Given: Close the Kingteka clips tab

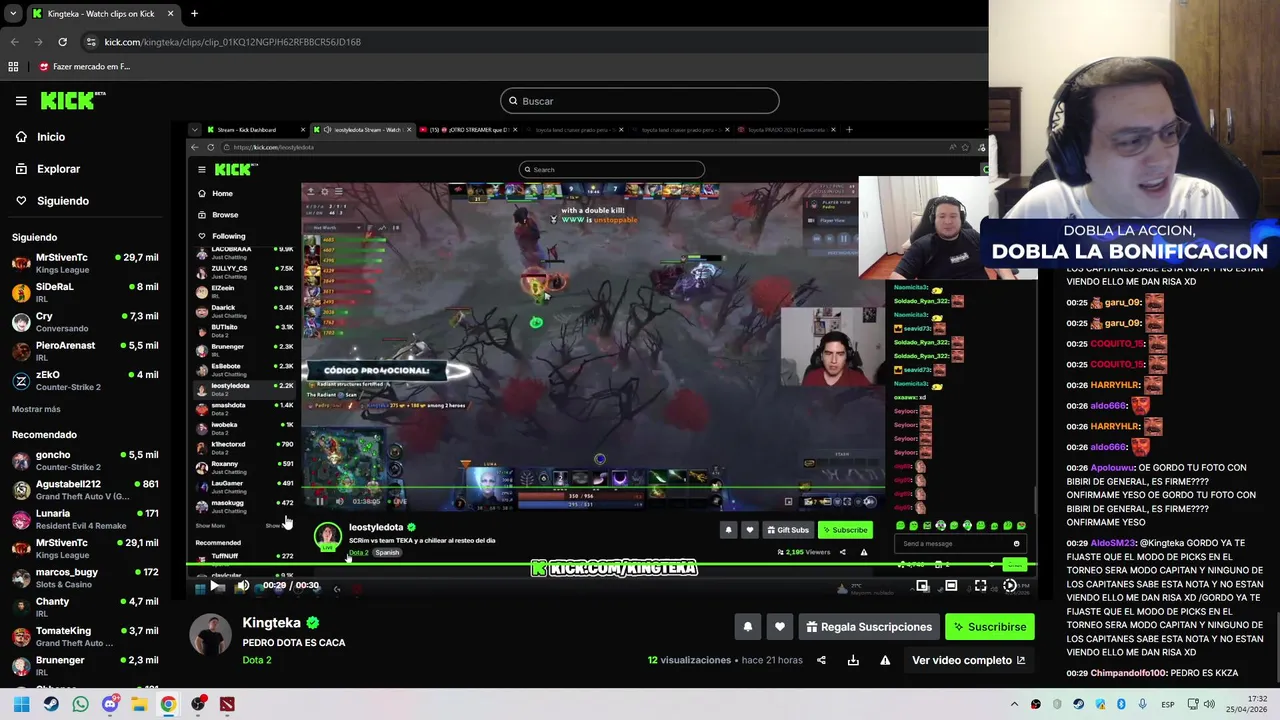Looking at the screenshot, I should (x=170, y=14).
